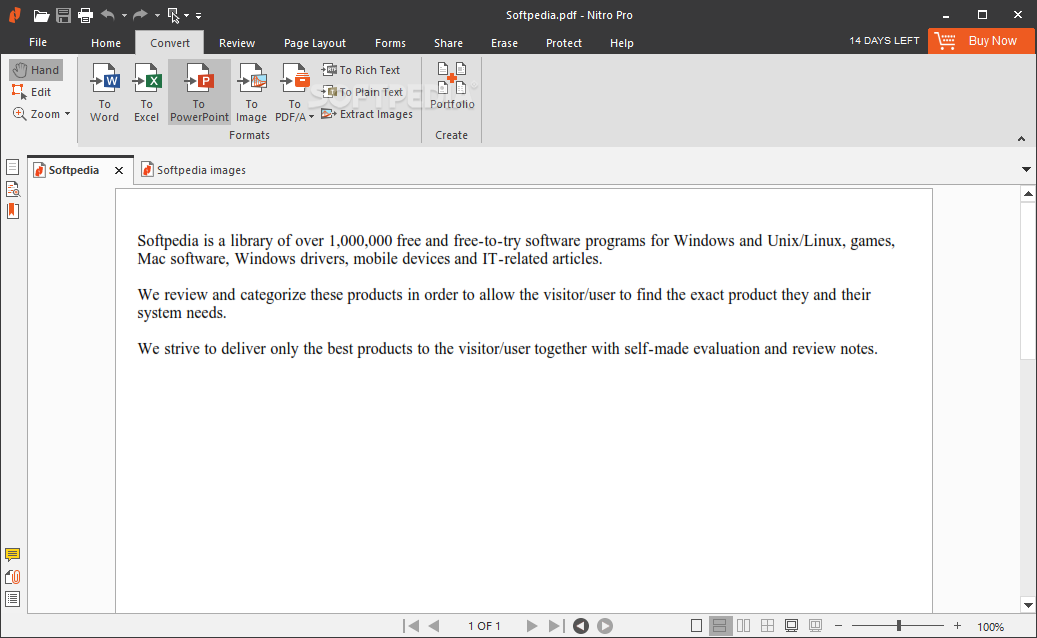The height and width of the screenshot is (638, 1037).
Task: Click the zoom out minus button
Action: tap(839, 625)
